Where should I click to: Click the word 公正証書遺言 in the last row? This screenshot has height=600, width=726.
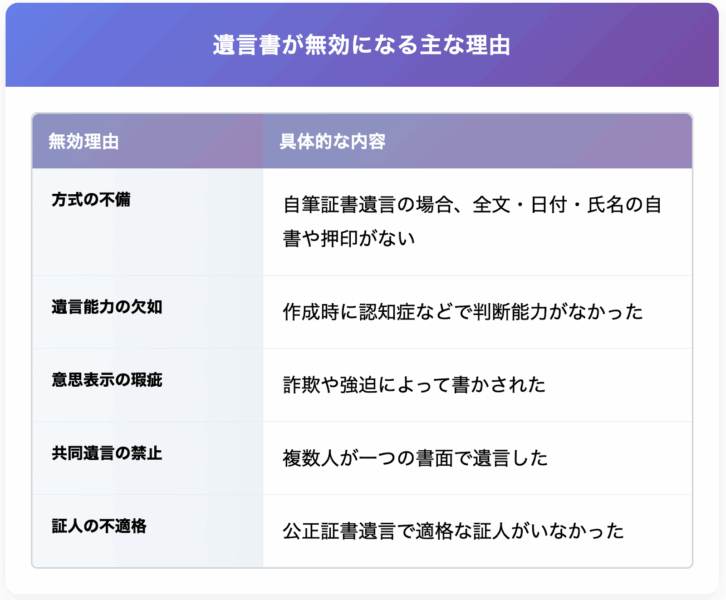(x=343, y=531)
